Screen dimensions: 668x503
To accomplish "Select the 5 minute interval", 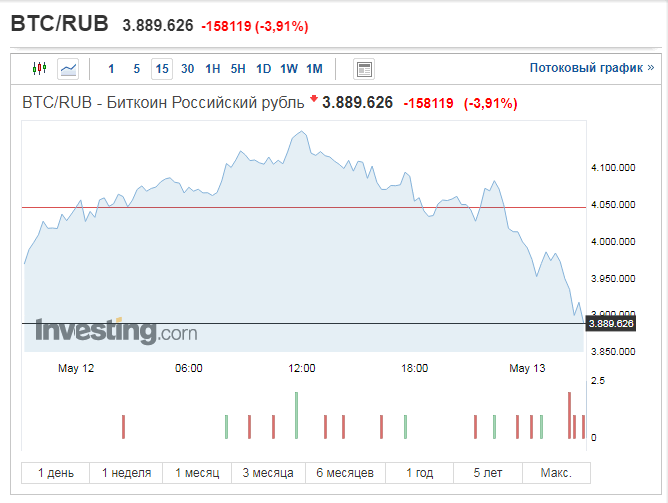I will click(136, 69).
